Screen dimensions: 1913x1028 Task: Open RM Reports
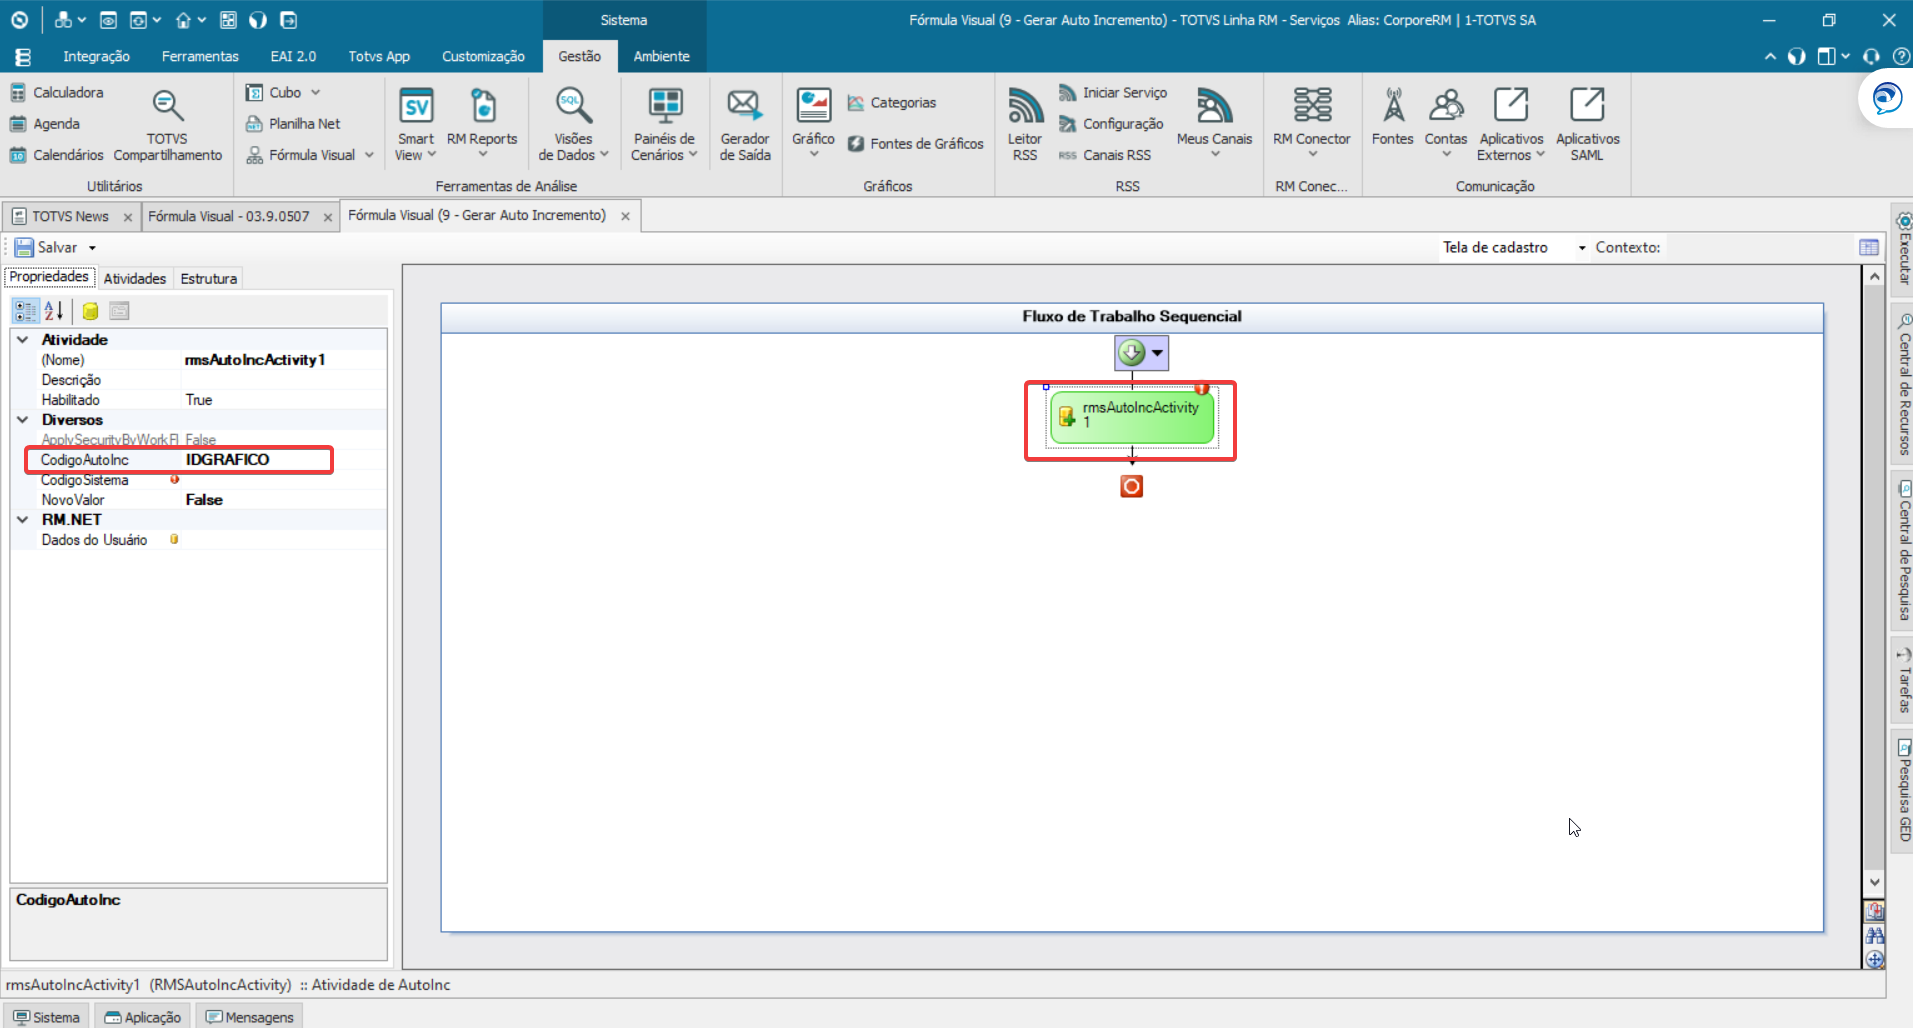point(482,125)
